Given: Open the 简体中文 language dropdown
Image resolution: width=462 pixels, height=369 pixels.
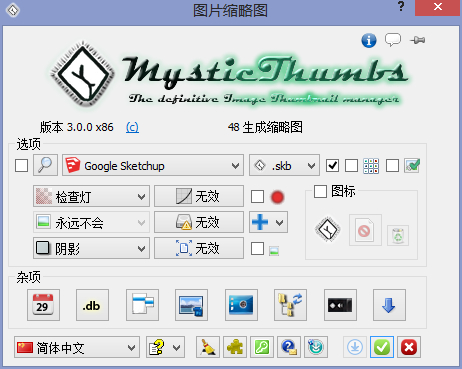Looking at the screenshot, I should tap(77, 347).
